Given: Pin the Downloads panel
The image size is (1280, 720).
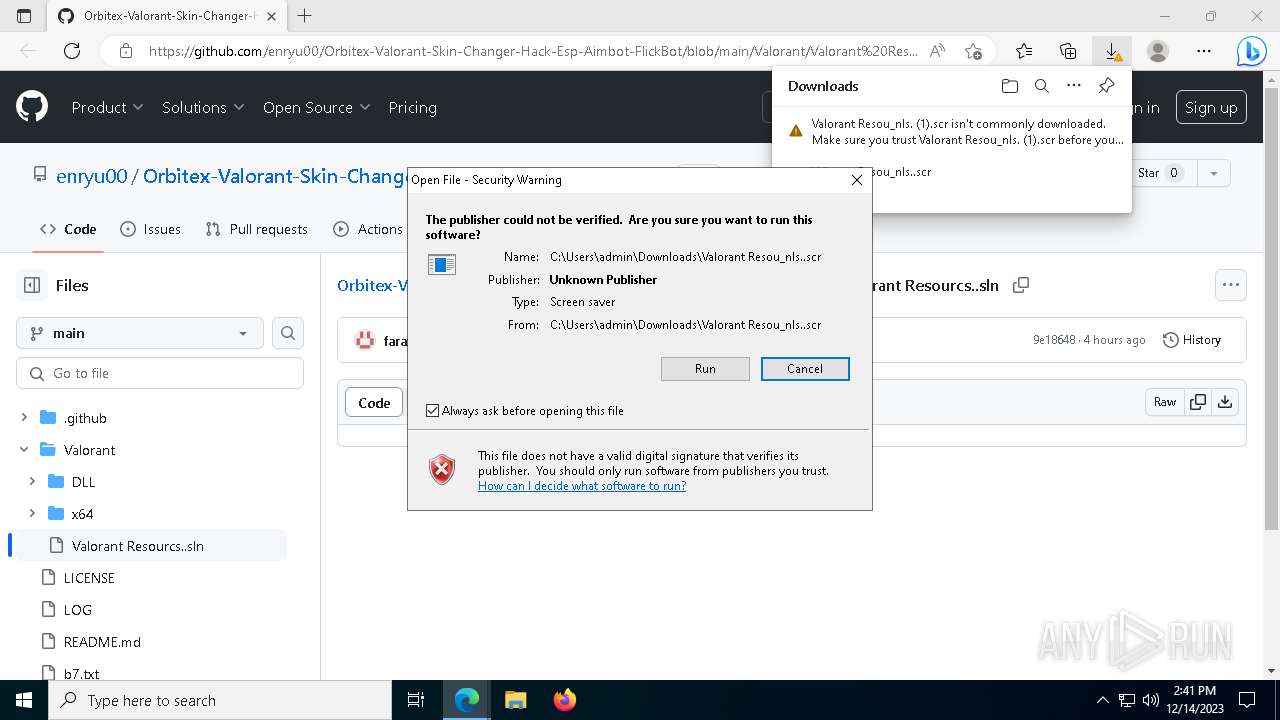Looking at the screenshot, I should [x=1106, y=86].
